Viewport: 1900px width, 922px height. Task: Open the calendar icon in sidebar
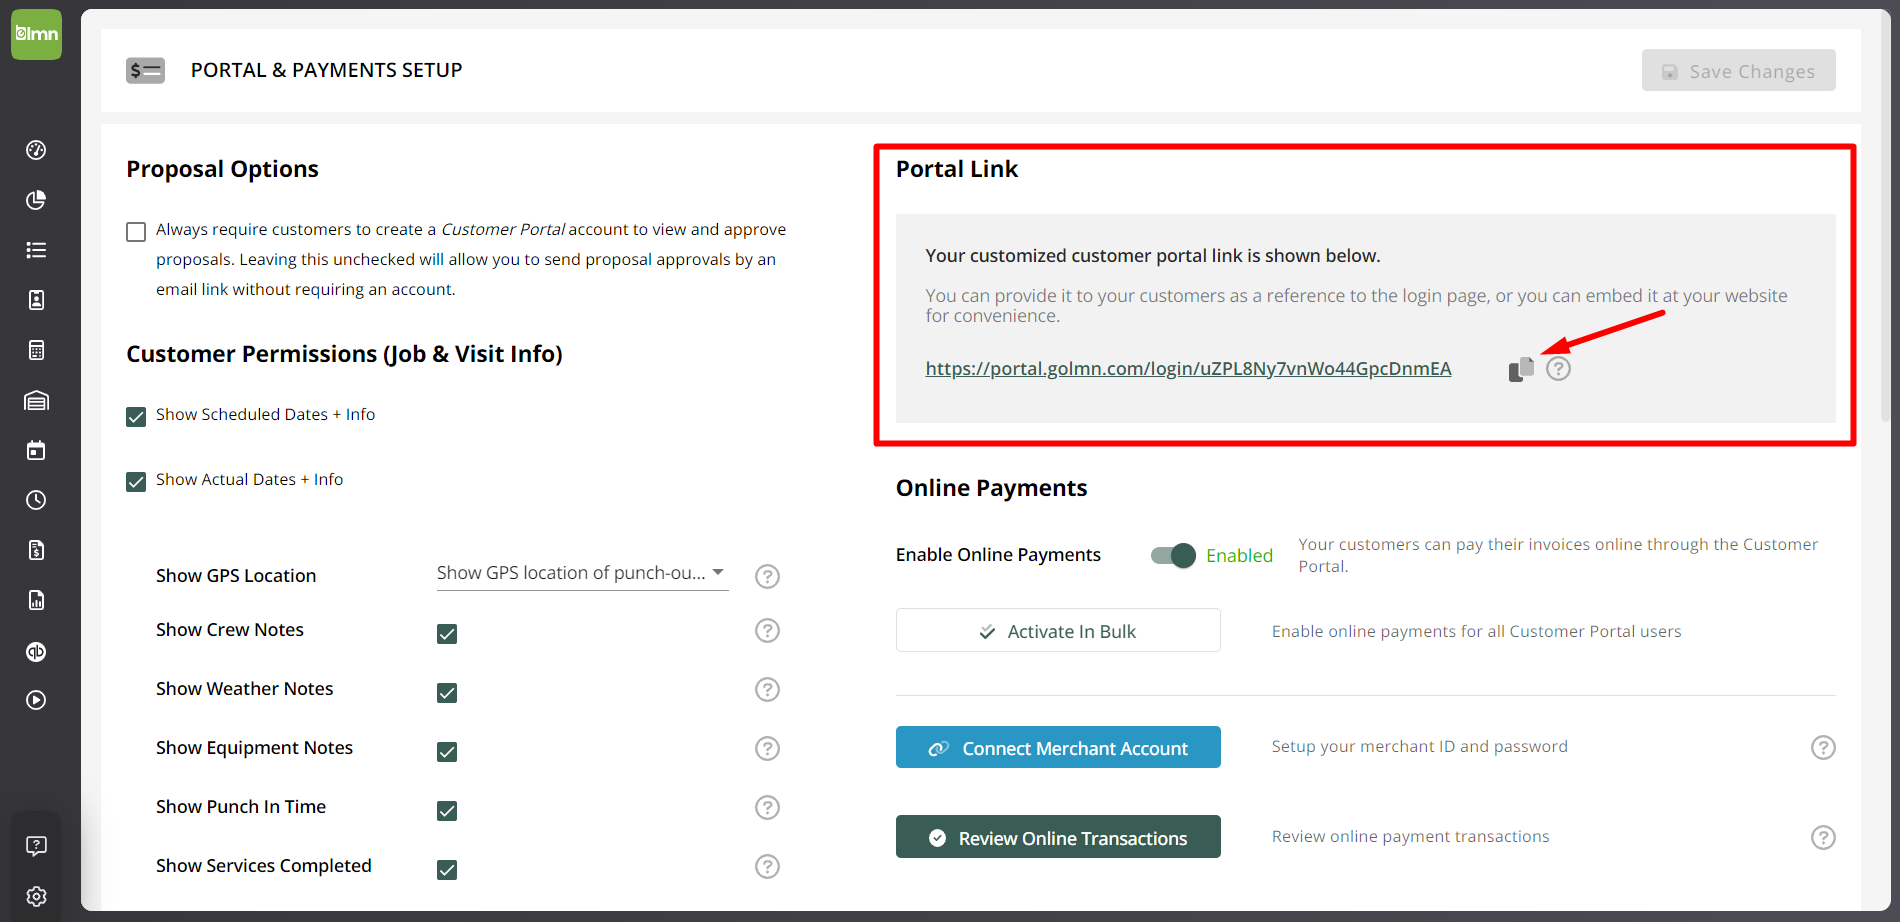[36, 450]
